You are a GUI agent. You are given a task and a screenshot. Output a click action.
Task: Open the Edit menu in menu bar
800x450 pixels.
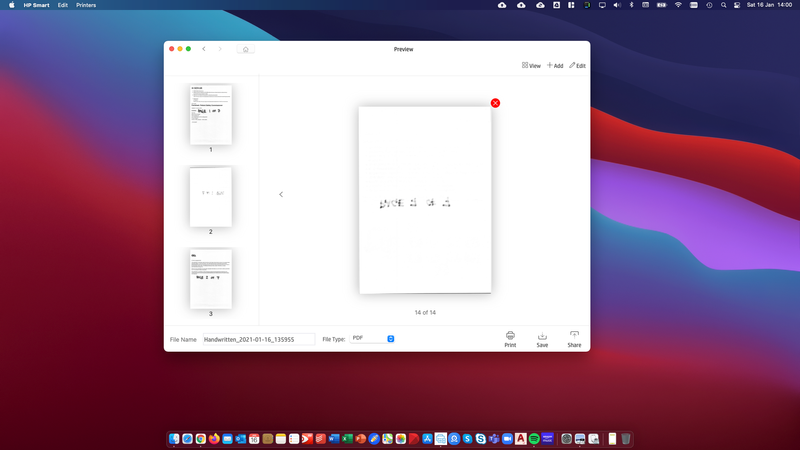coord(63,5)
